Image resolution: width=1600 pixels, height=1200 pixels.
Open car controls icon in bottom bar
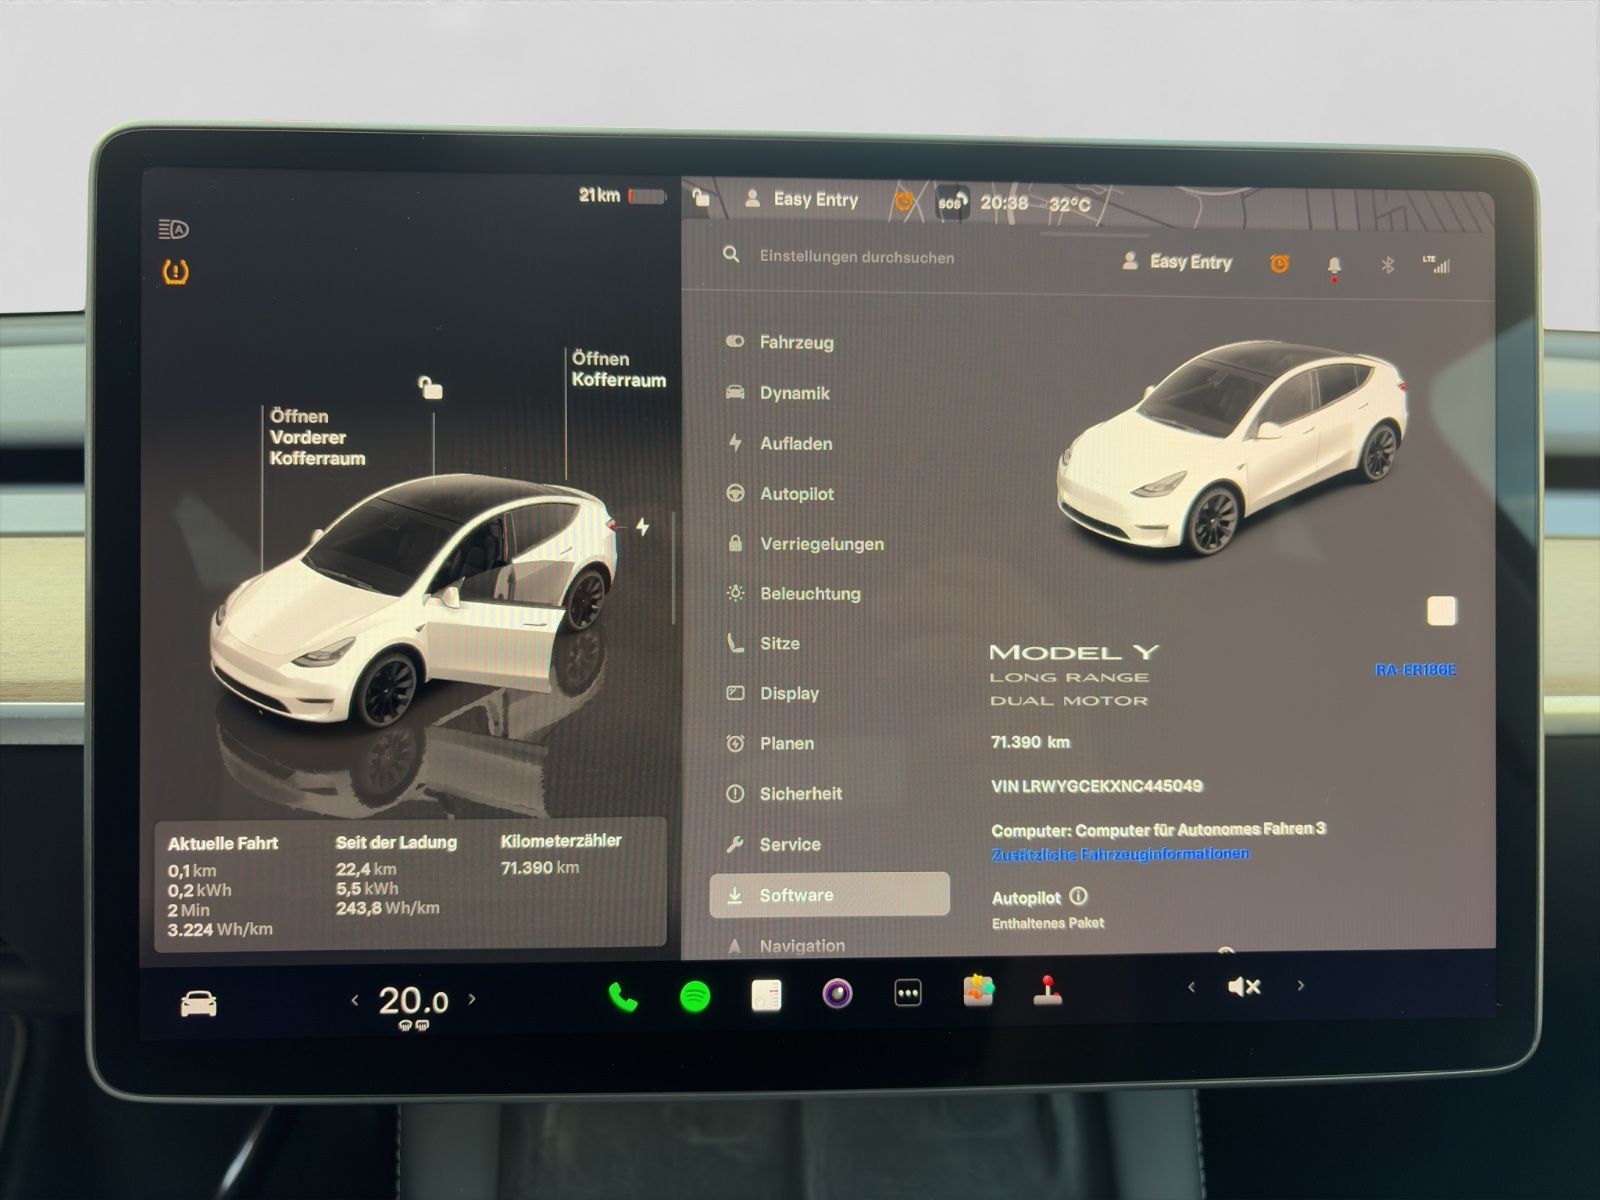point(198,1003)
